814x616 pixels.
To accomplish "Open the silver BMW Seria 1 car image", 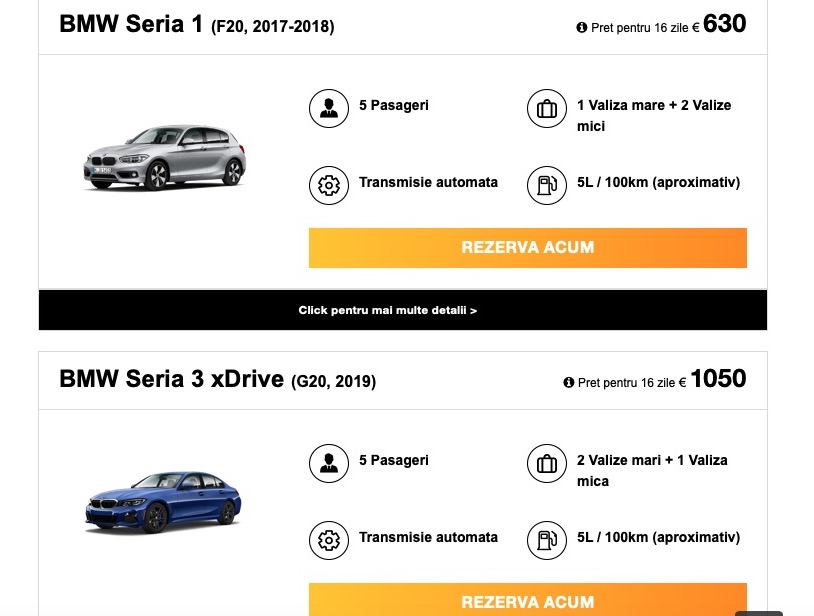I will click(165, 158).
